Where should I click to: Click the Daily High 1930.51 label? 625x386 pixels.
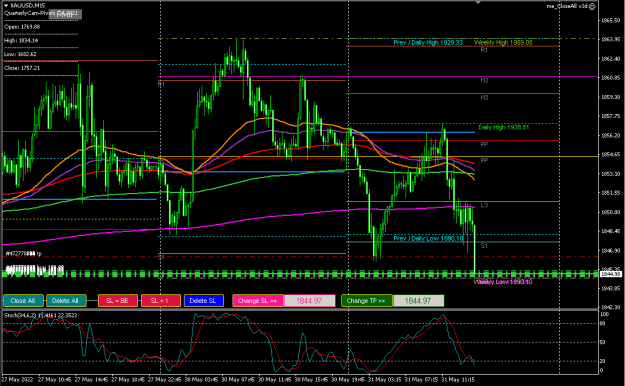tap(503, 128)
